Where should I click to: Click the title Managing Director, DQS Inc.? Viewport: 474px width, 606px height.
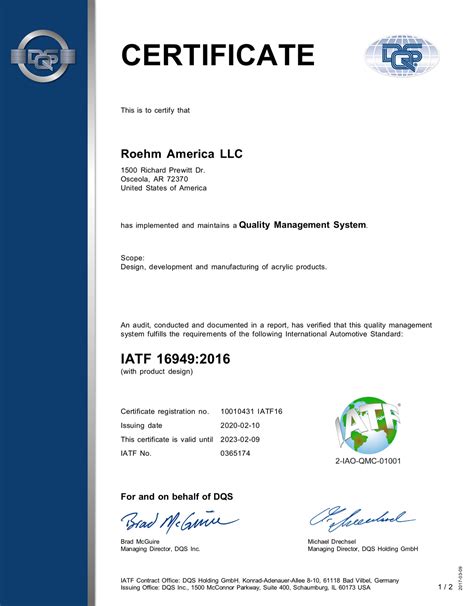tap(160, 549)
